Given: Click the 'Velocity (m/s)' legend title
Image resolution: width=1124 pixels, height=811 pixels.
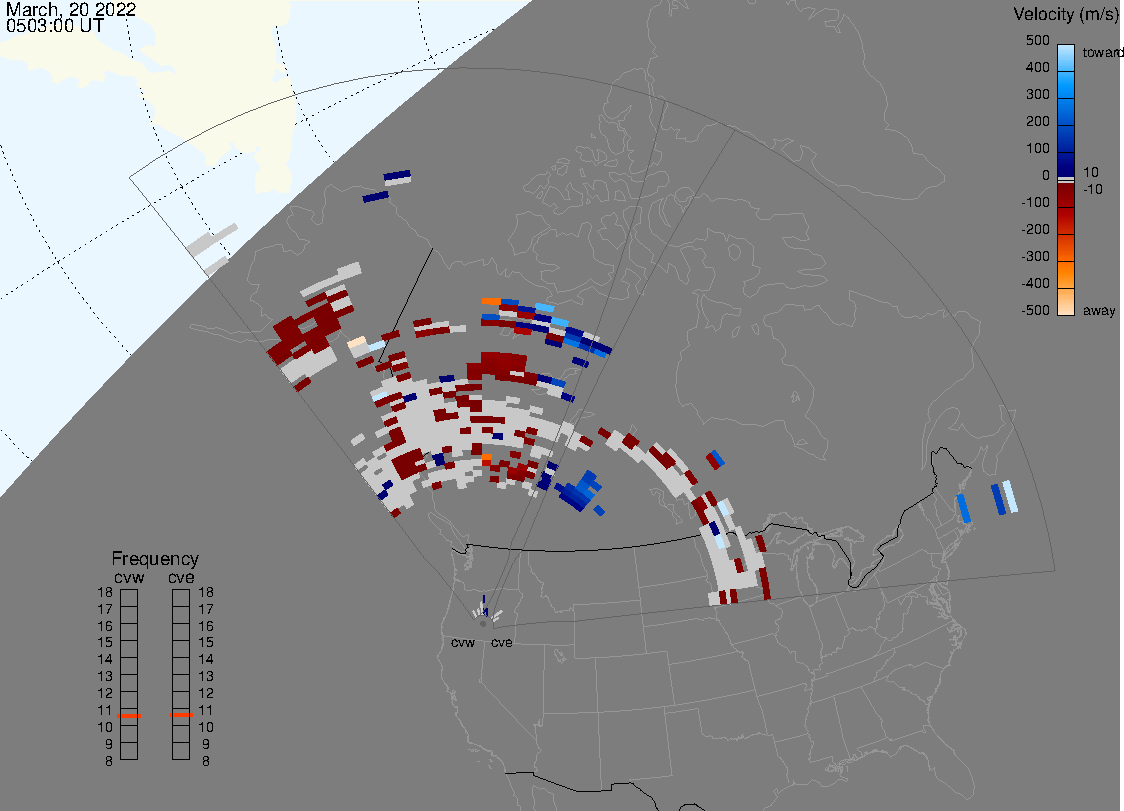Looking at the screenshot, I should 1065,14.
